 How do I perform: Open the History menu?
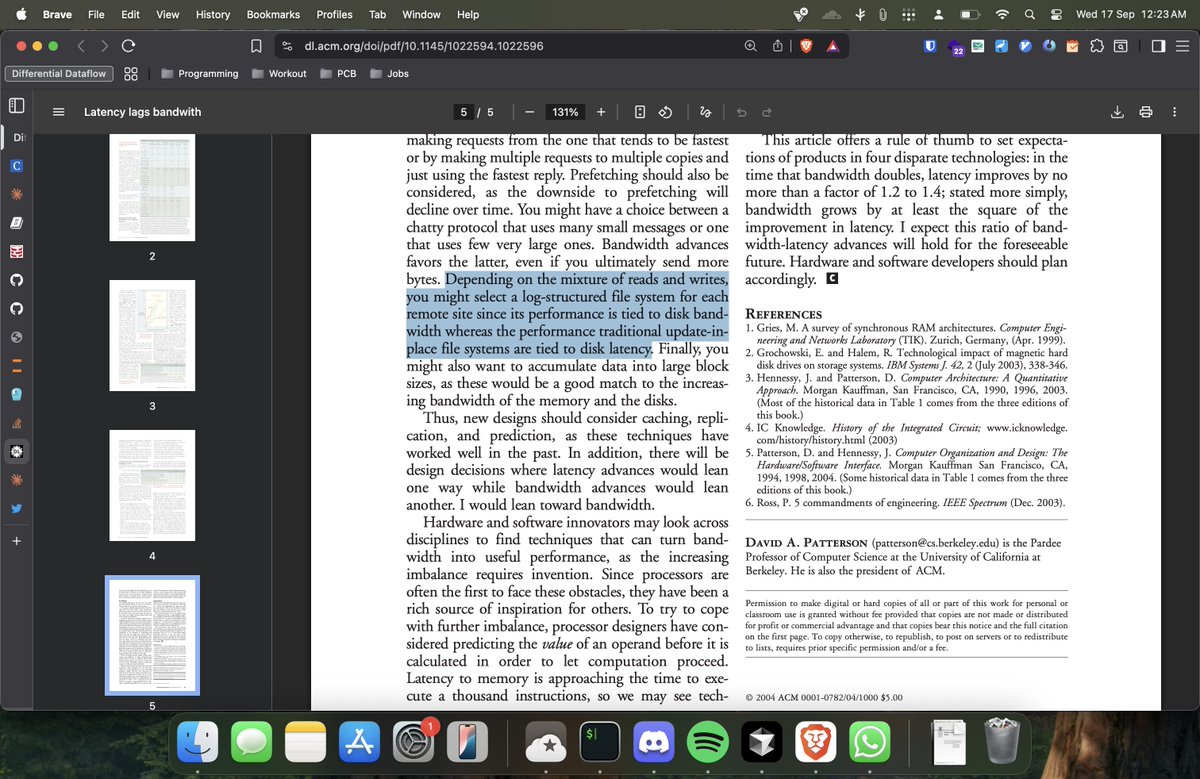tap(213, 14)
